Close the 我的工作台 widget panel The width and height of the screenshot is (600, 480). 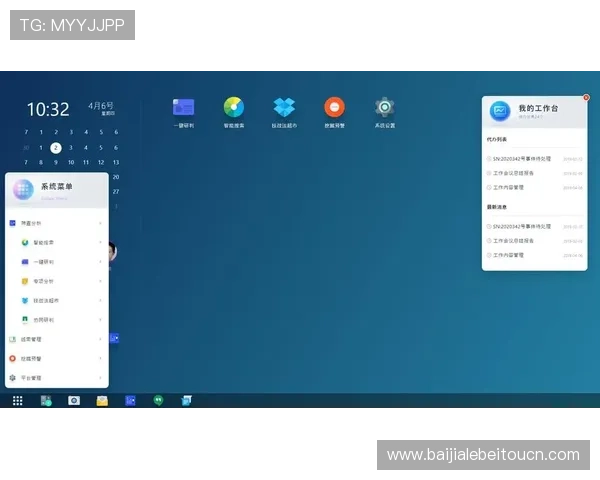pyautogui.click(x=586, y=97)
